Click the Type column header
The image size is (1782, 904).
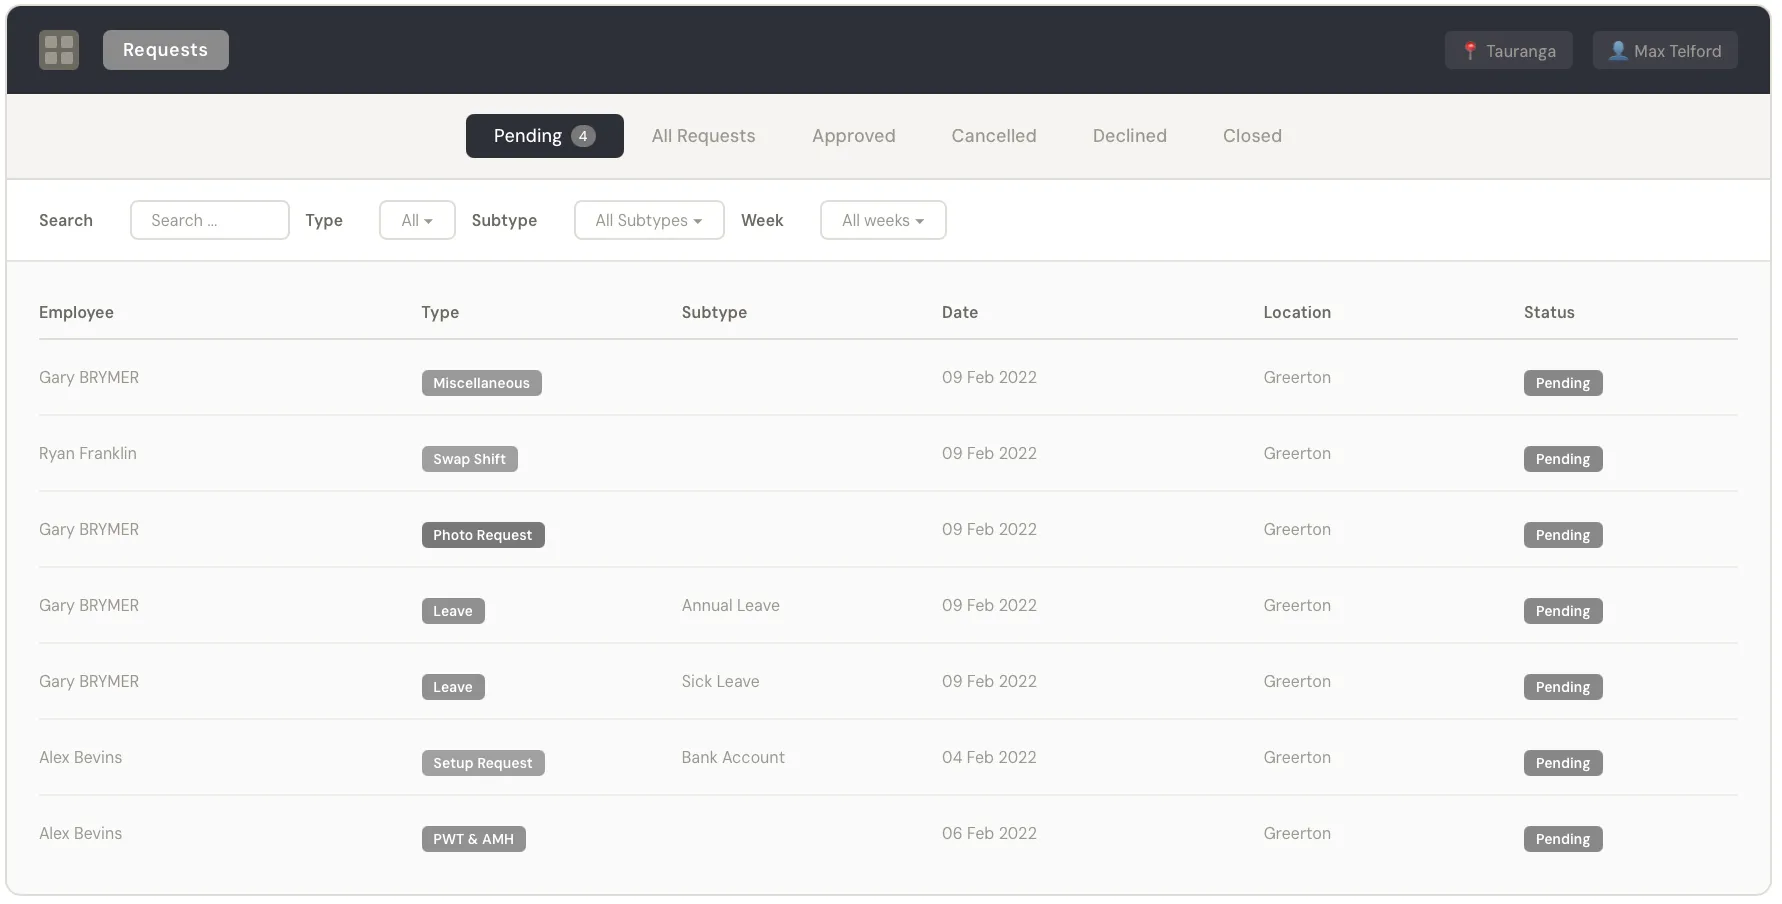pos(440,312)
